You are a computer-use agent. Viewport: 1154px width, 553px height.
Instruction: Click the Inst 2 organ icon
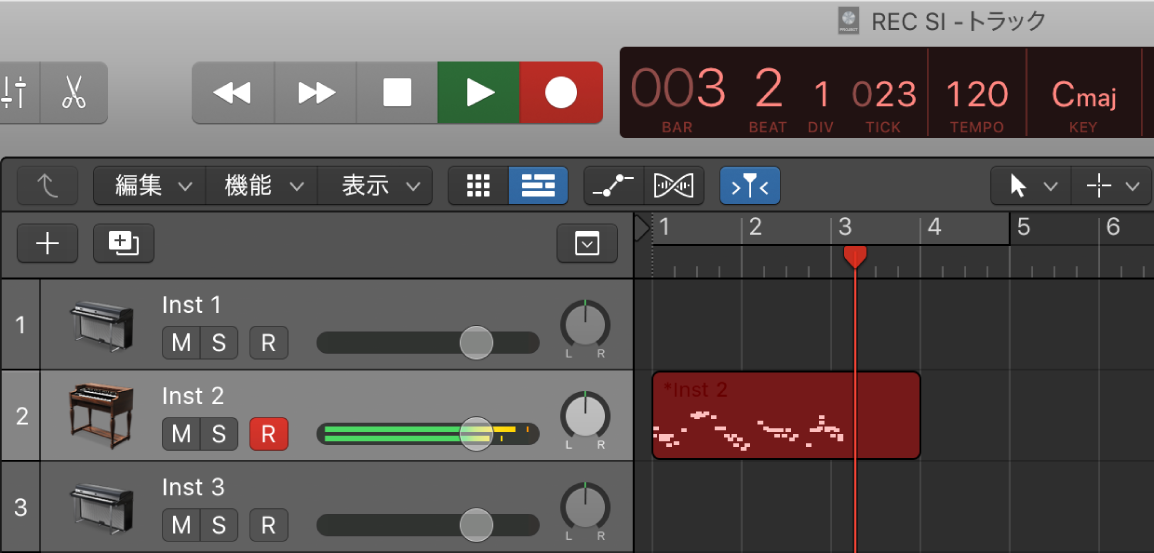point(102,415)
